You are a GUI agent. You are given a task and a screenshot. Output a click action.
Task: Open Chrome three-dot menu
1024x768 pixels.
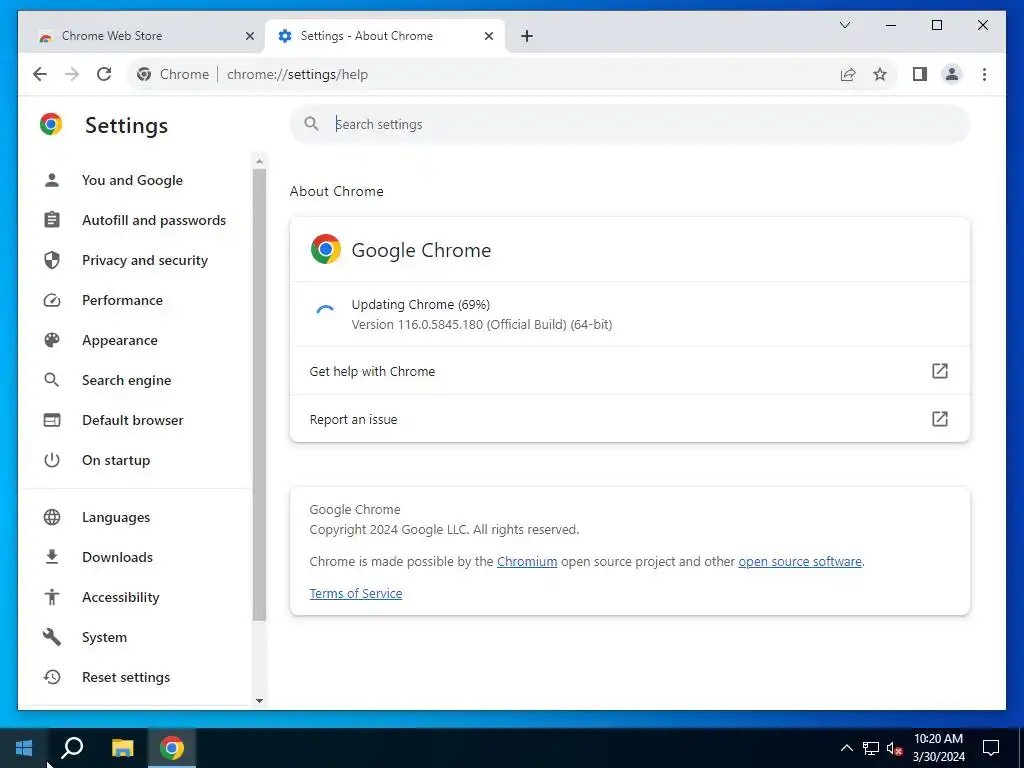pos(984,74)
